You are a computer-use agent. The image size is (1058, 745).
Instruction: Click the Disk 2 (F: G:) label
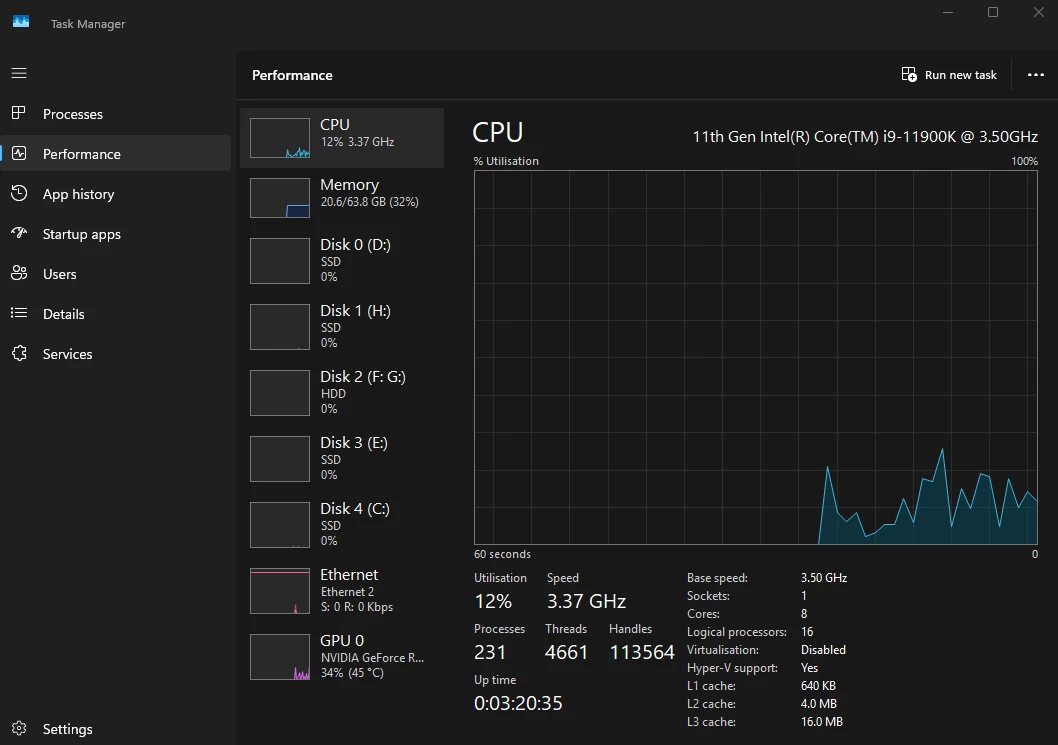click(363, 377)
